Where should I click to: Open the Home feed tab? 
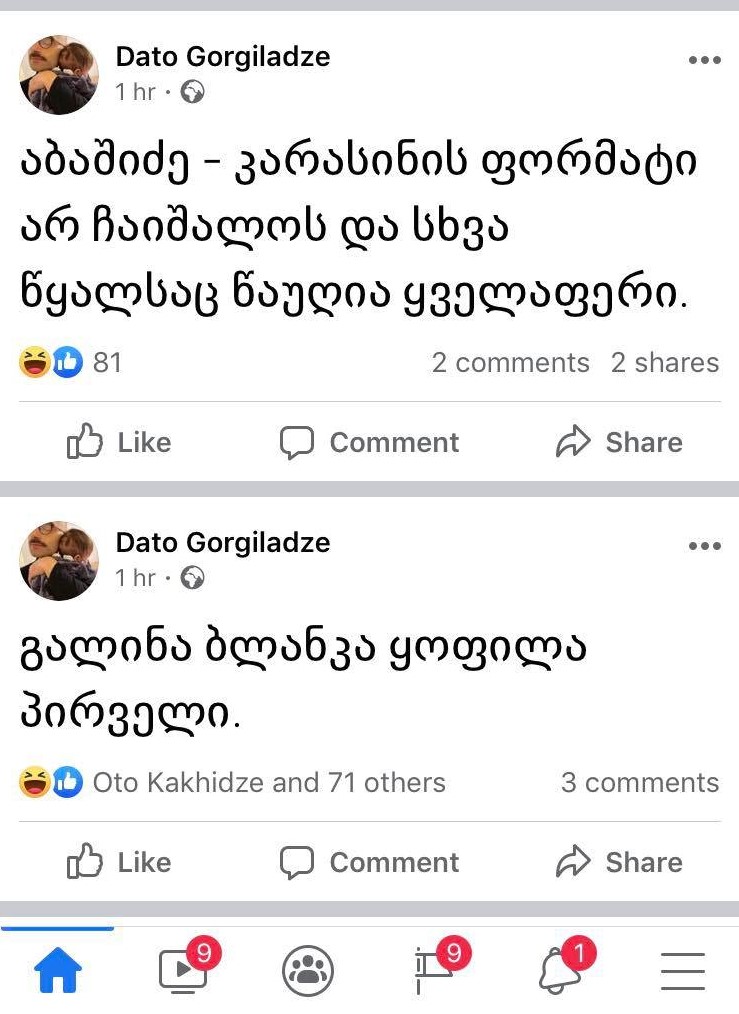pos(58,970)
